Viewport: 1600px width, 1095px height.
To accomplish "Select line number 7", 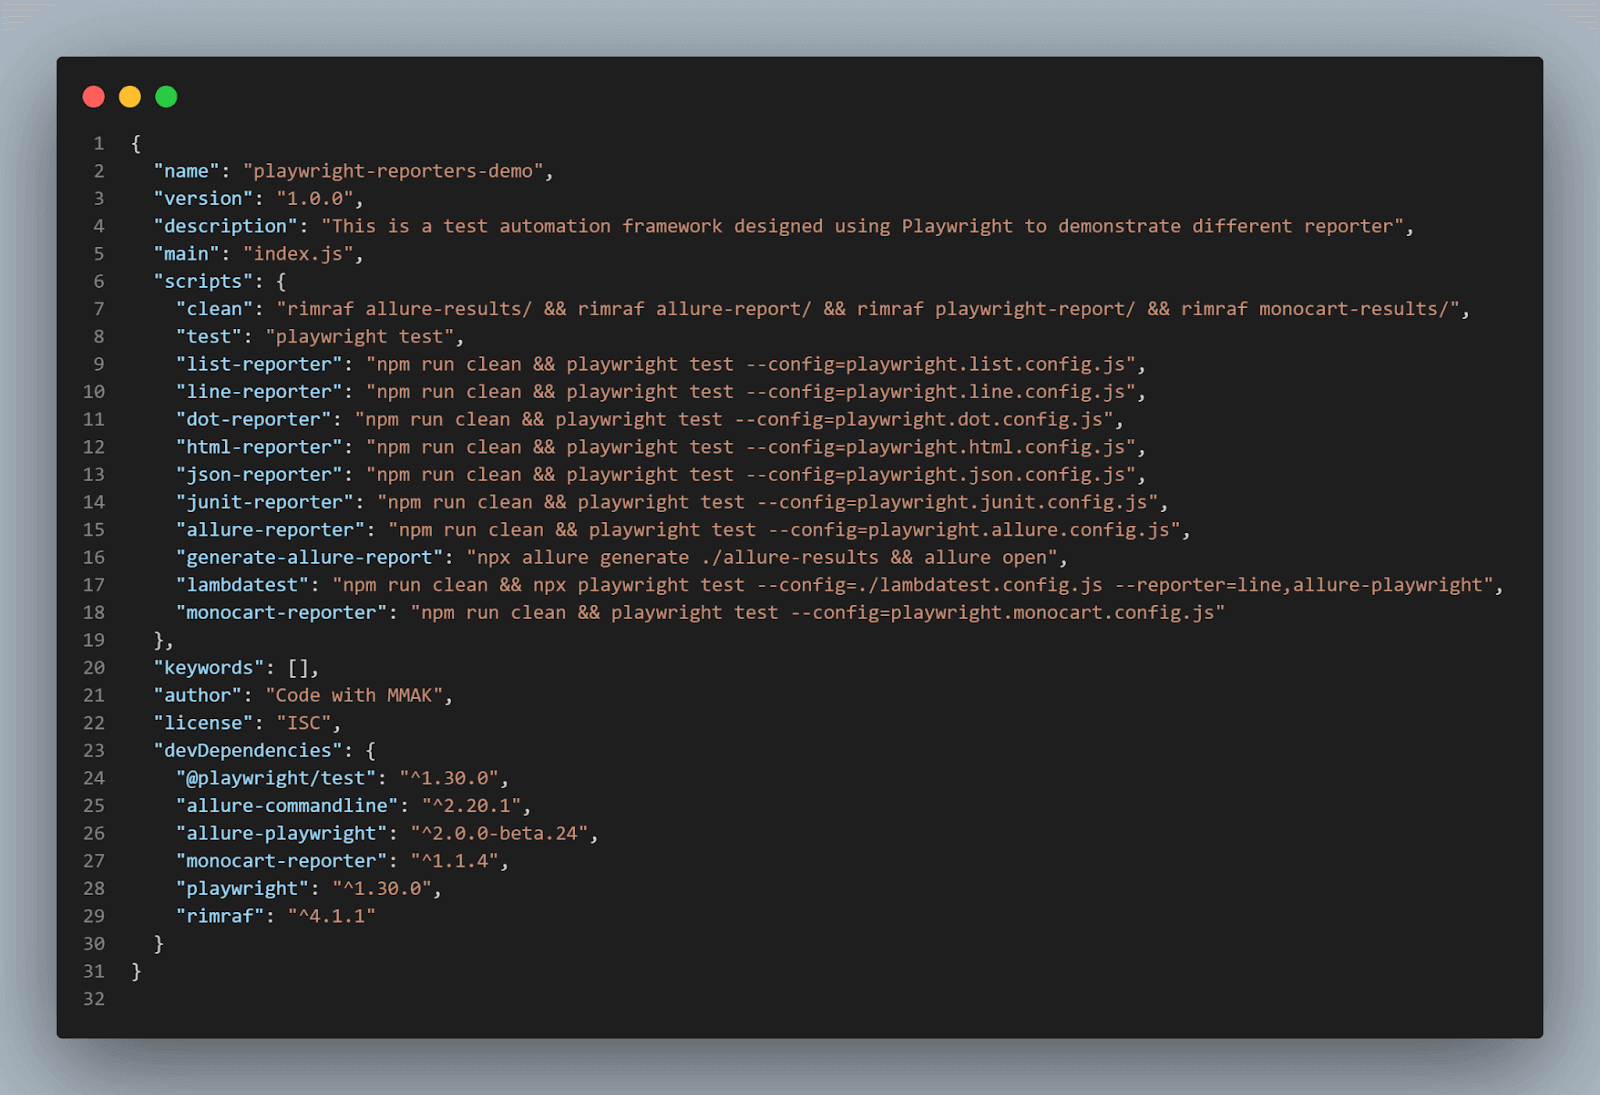I will [x=98, y=309].
